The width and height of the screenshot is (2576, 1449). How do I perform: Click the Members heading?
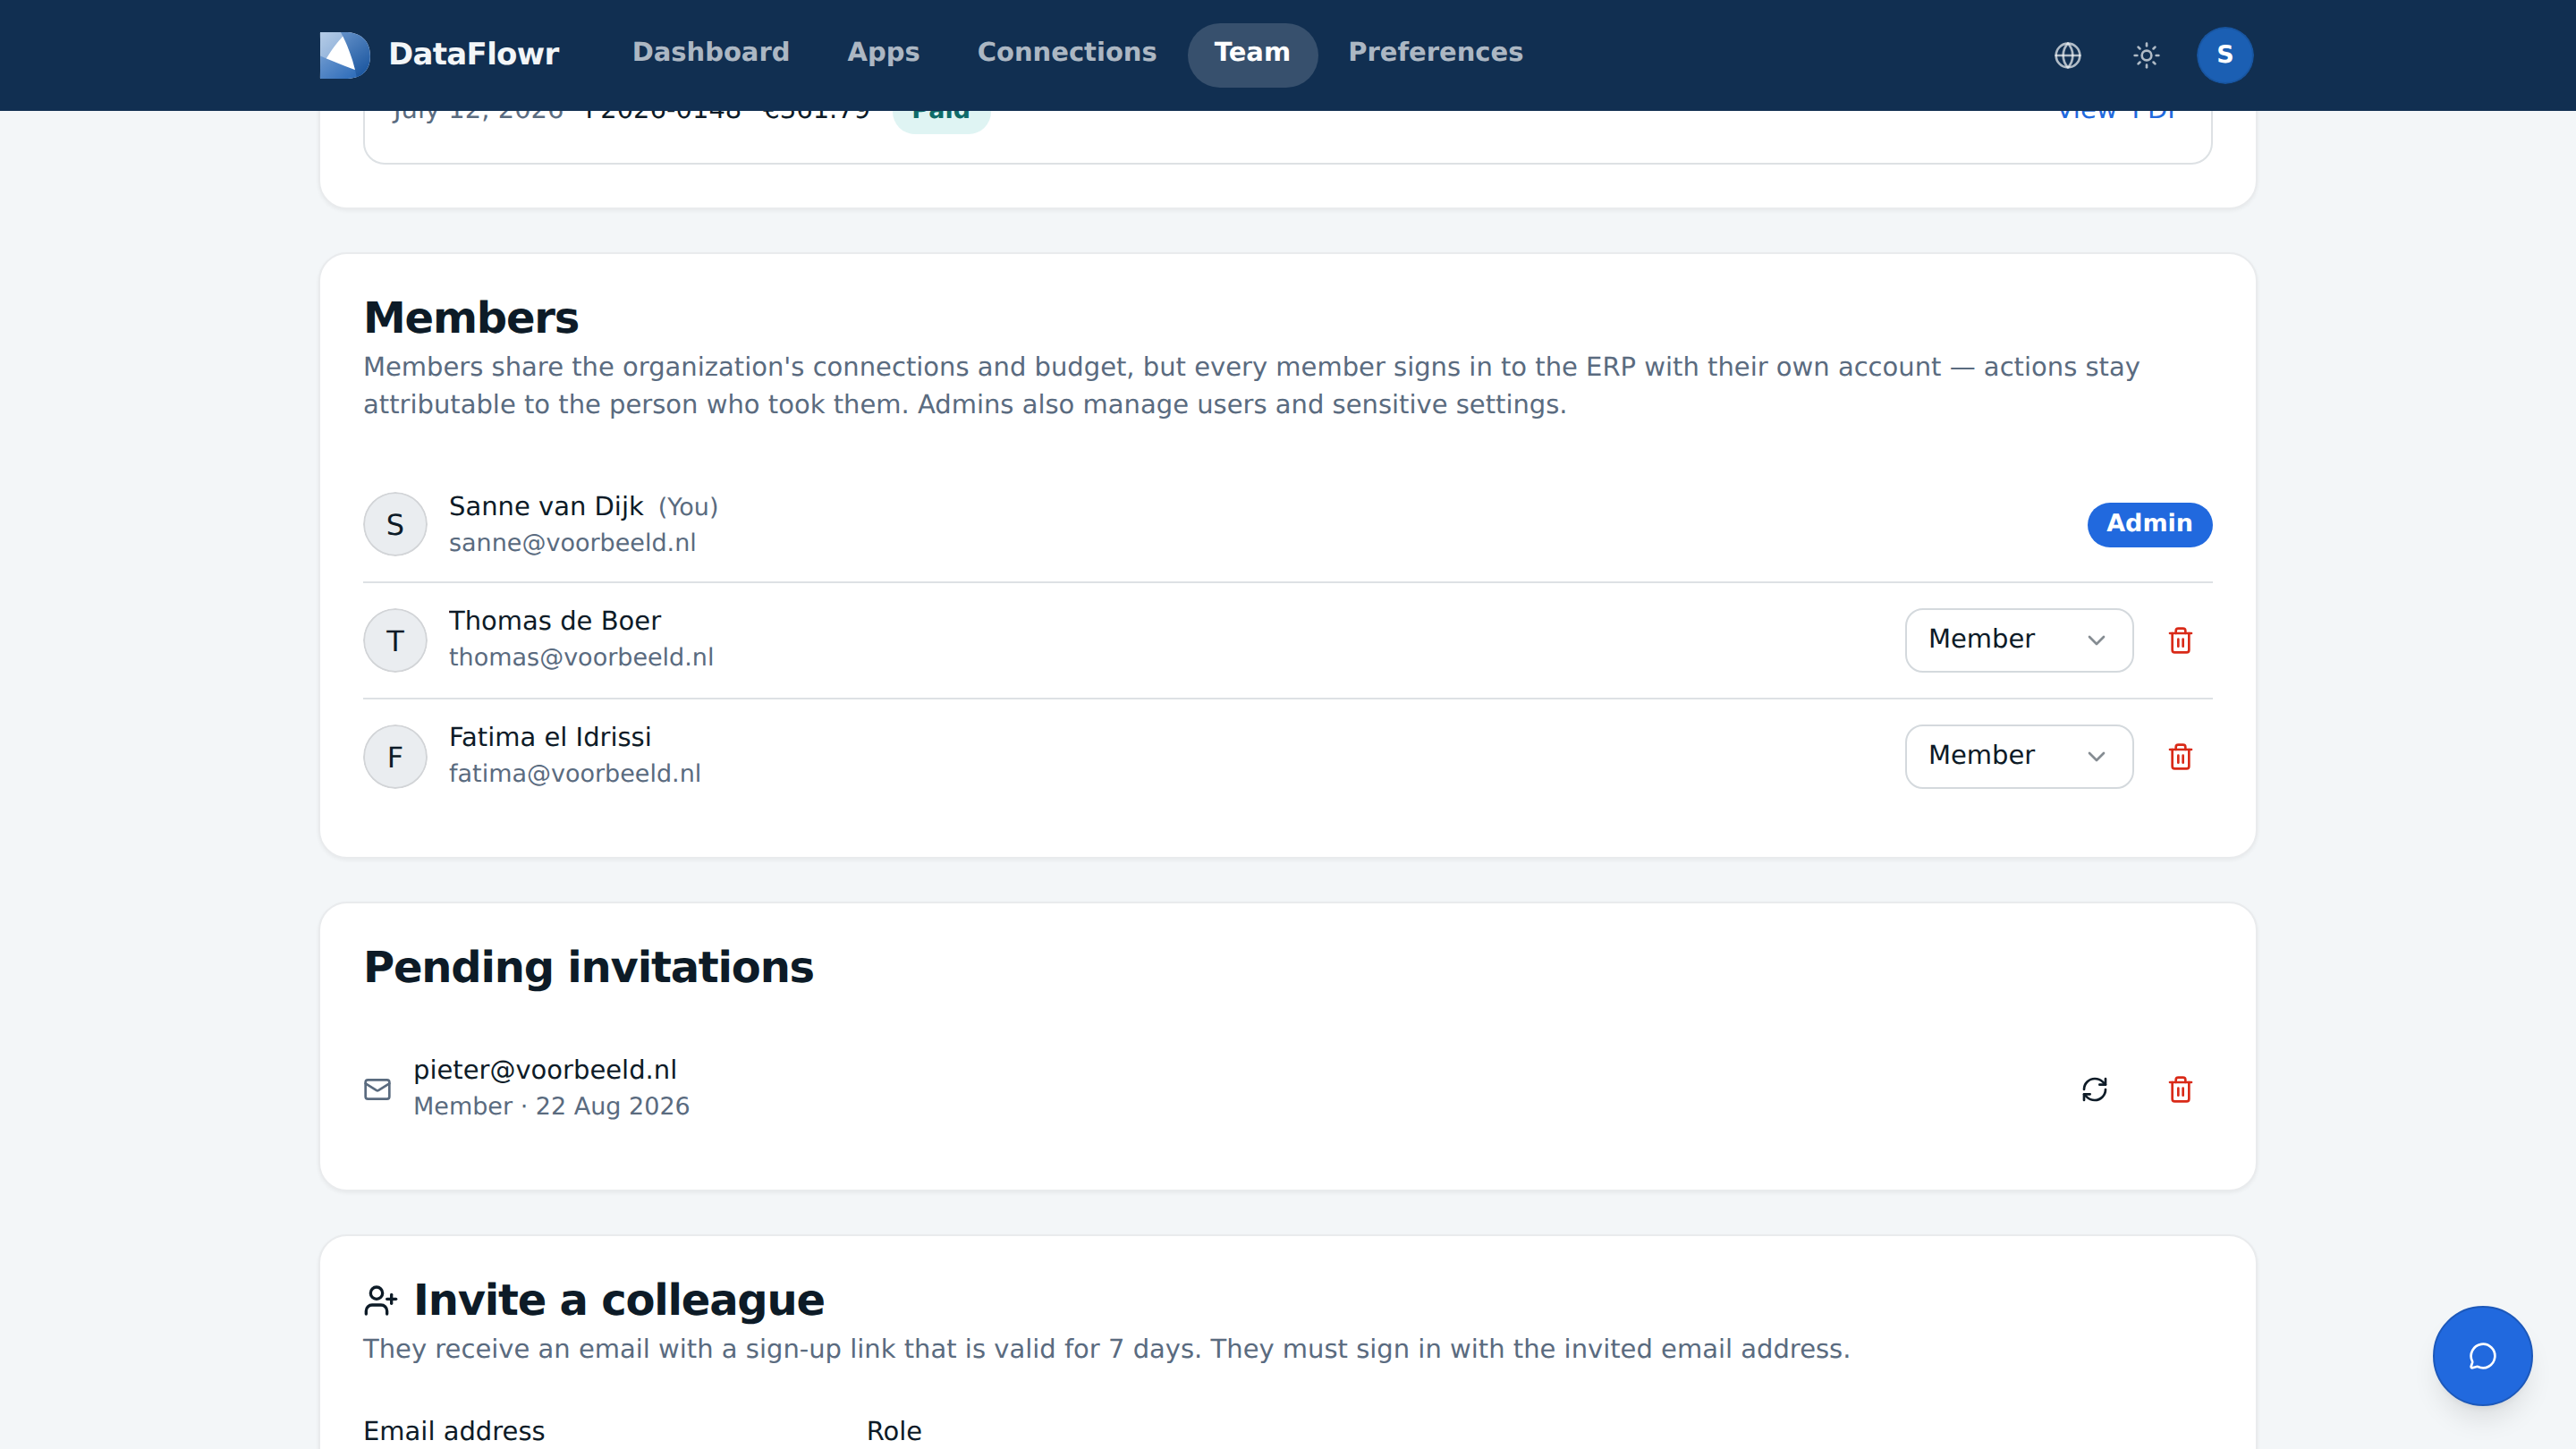(x=471, y=318)
